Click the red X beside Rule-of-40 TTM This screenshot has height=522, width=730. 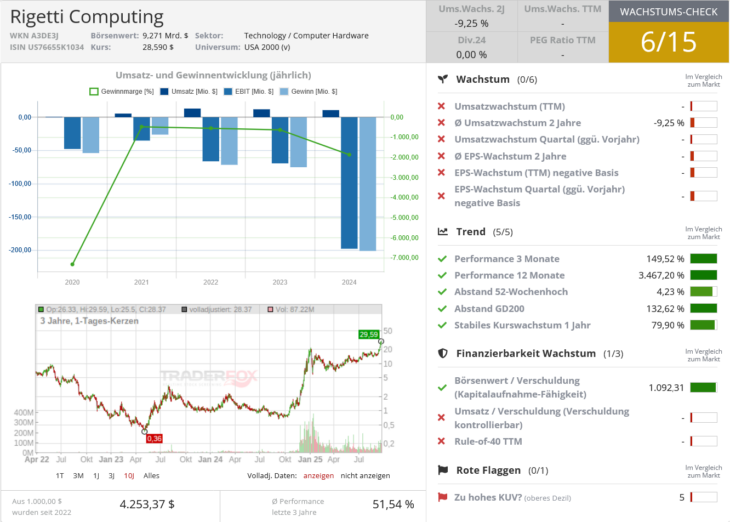[441, 441]
